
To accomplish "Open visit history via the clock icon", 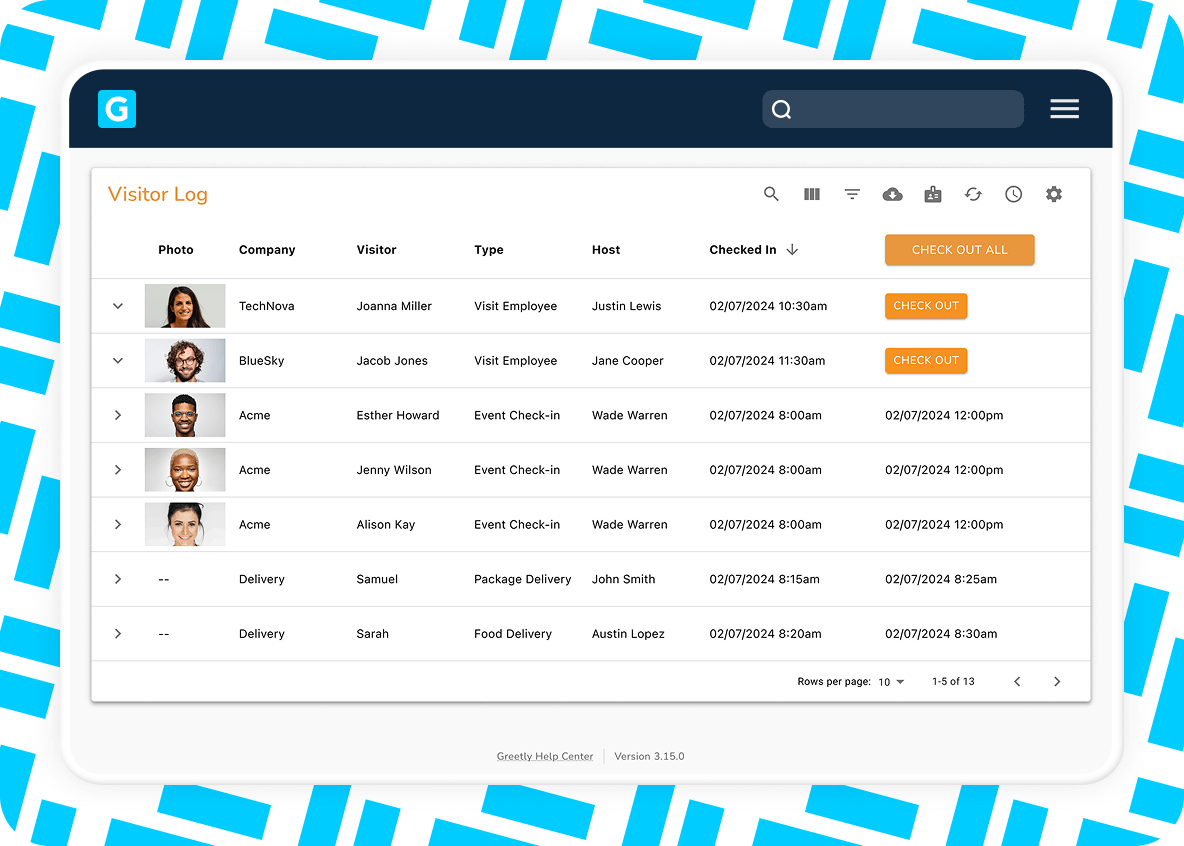I will pyautogui.click(x=1013, y=194).
